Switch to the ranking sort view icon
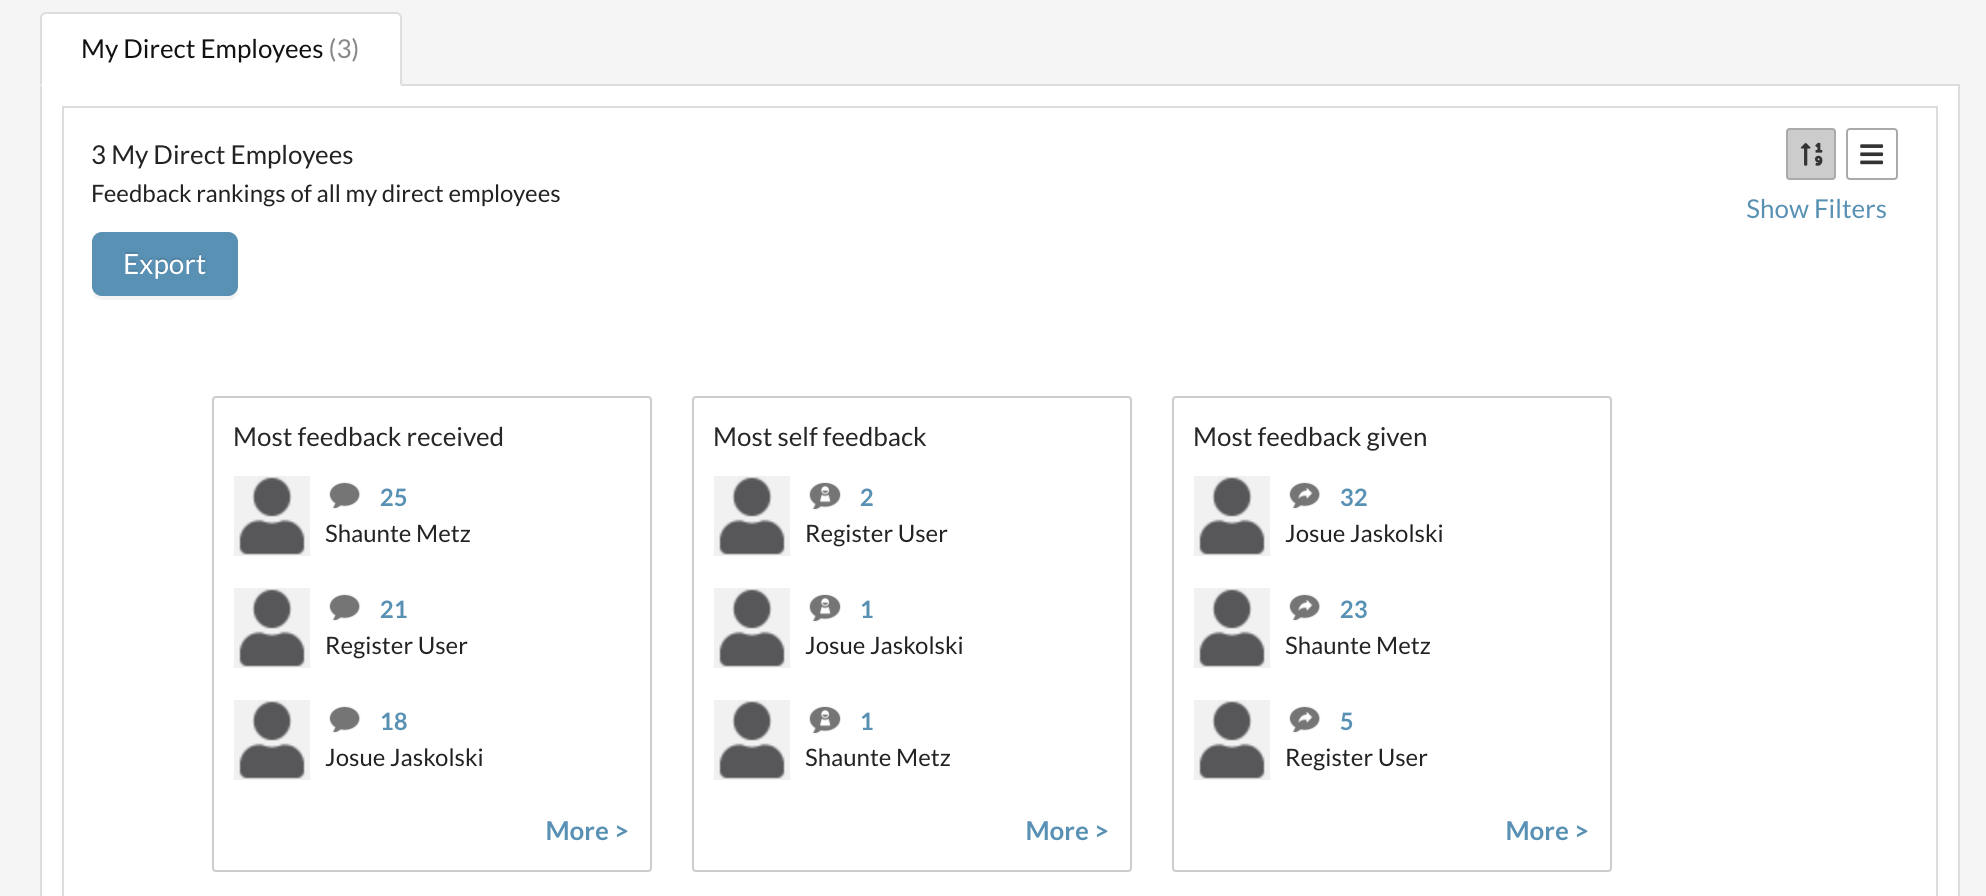Screen dimensions: 1986x896 [1810, 154]
